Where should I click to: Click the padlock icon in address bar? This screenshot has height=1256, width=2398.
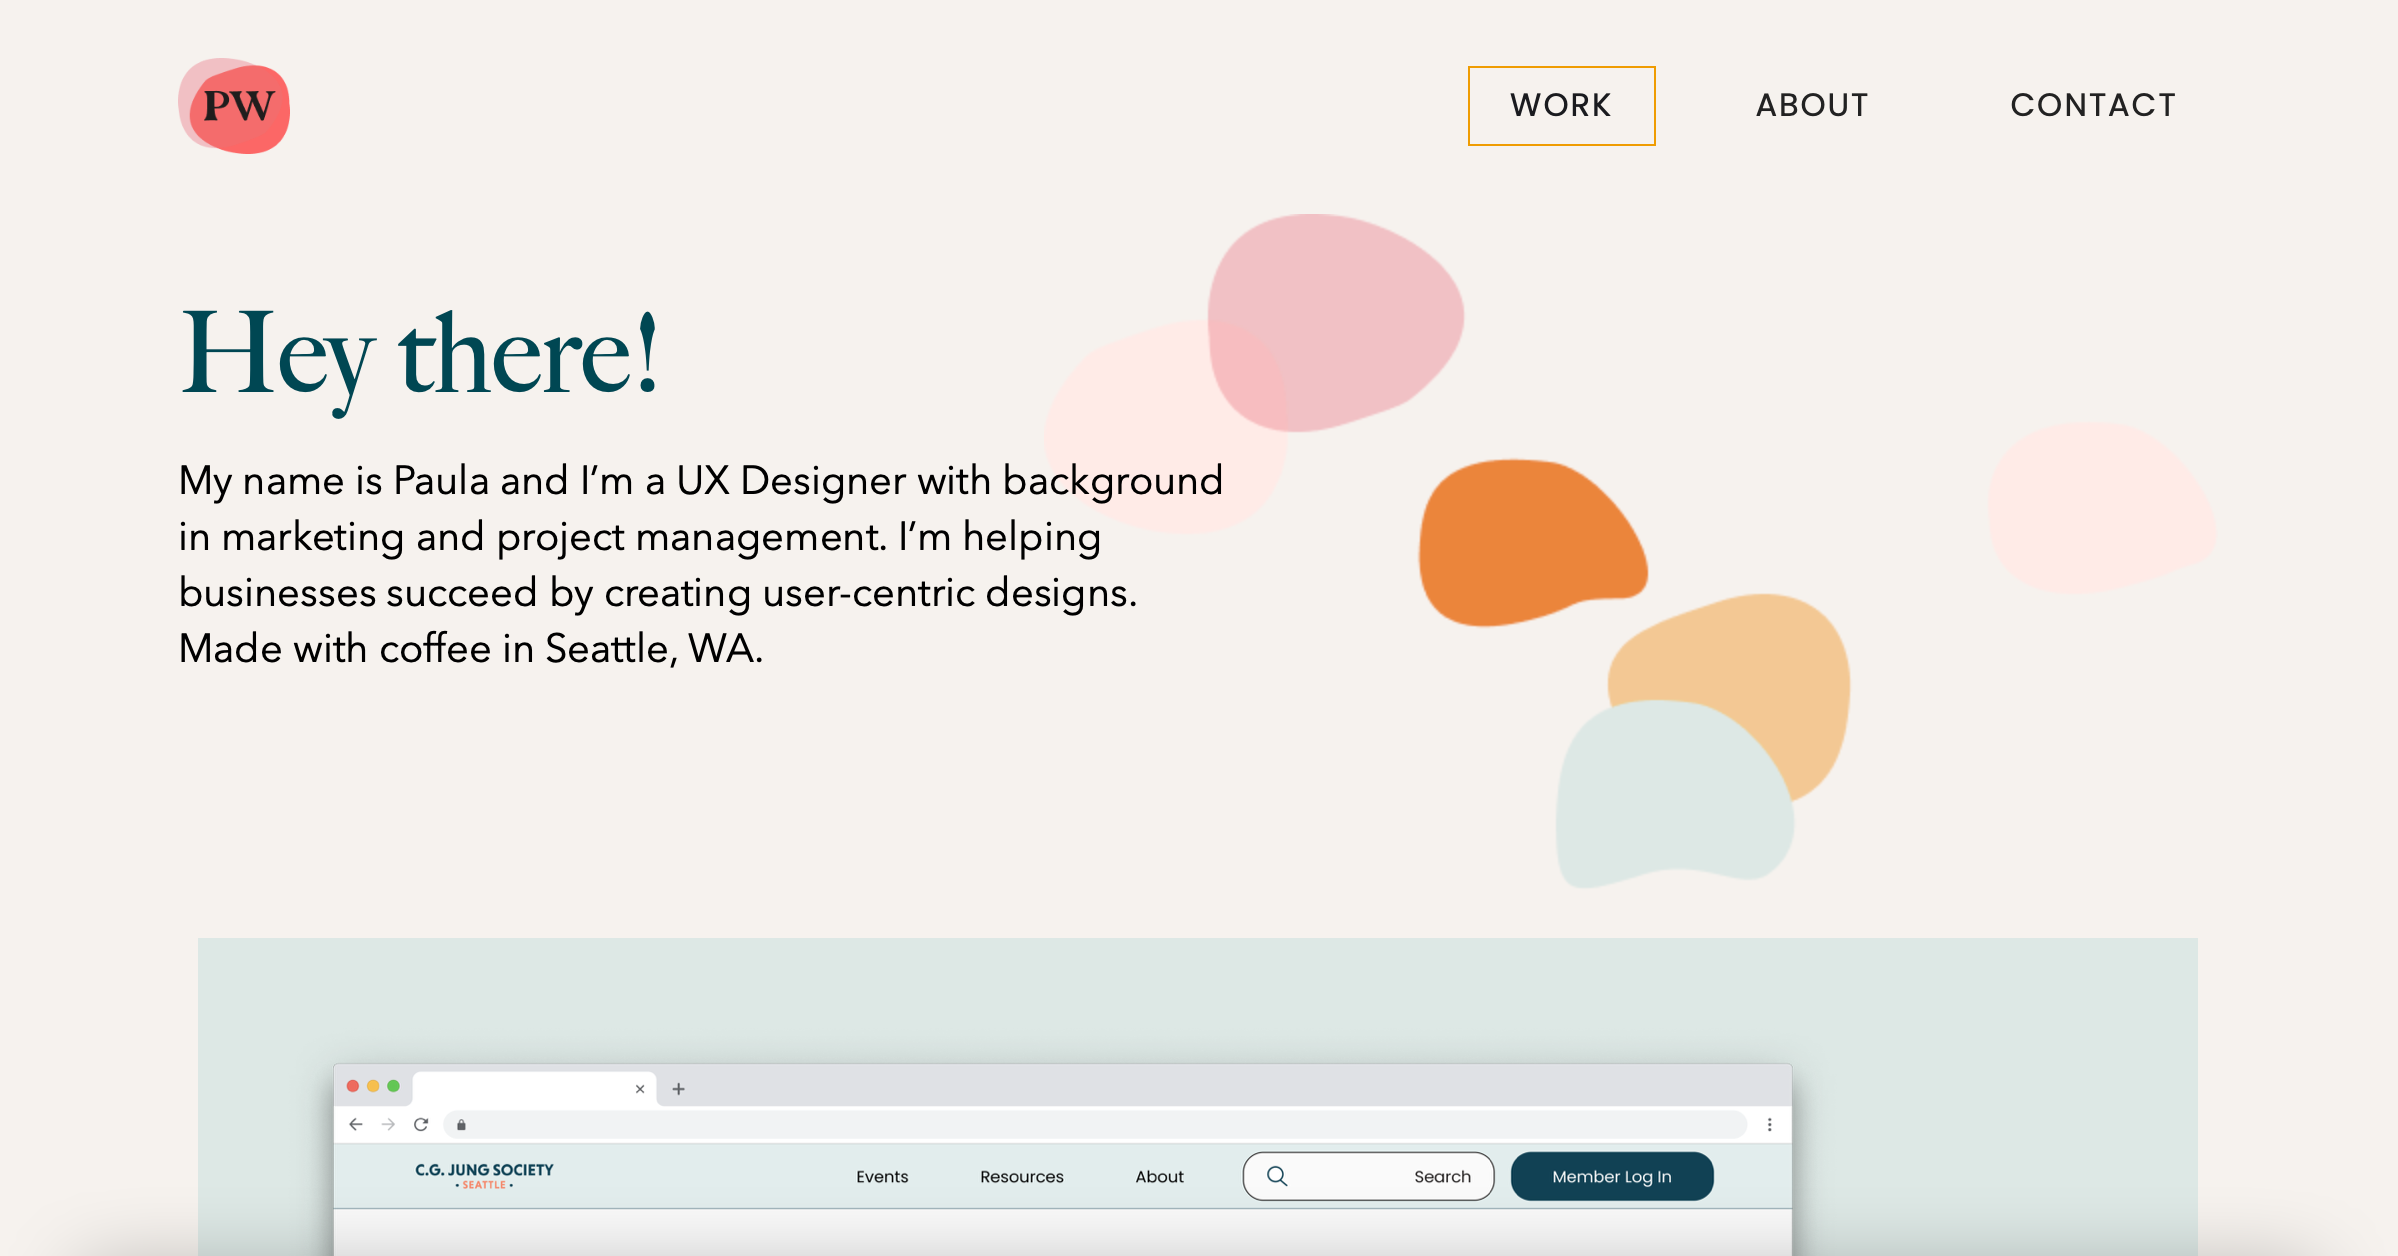[461, 1125]
